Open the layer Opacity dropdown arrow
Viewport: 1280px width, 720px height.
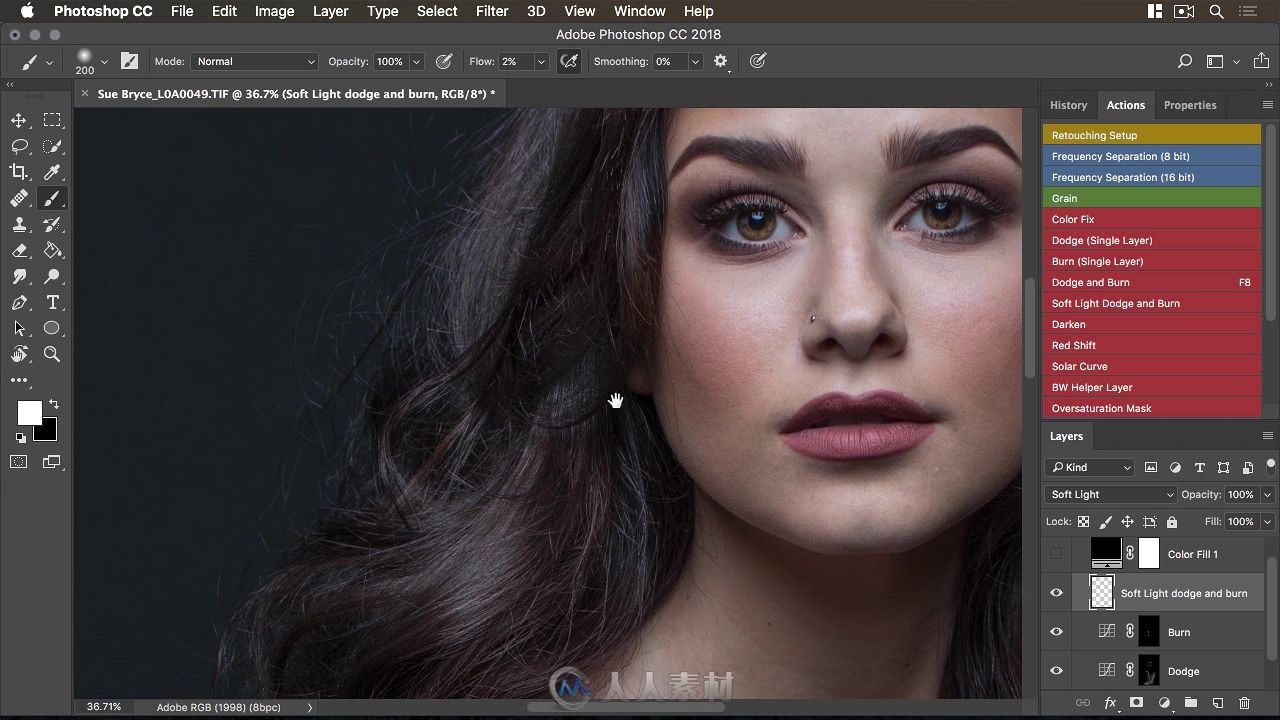point(1267,494)
